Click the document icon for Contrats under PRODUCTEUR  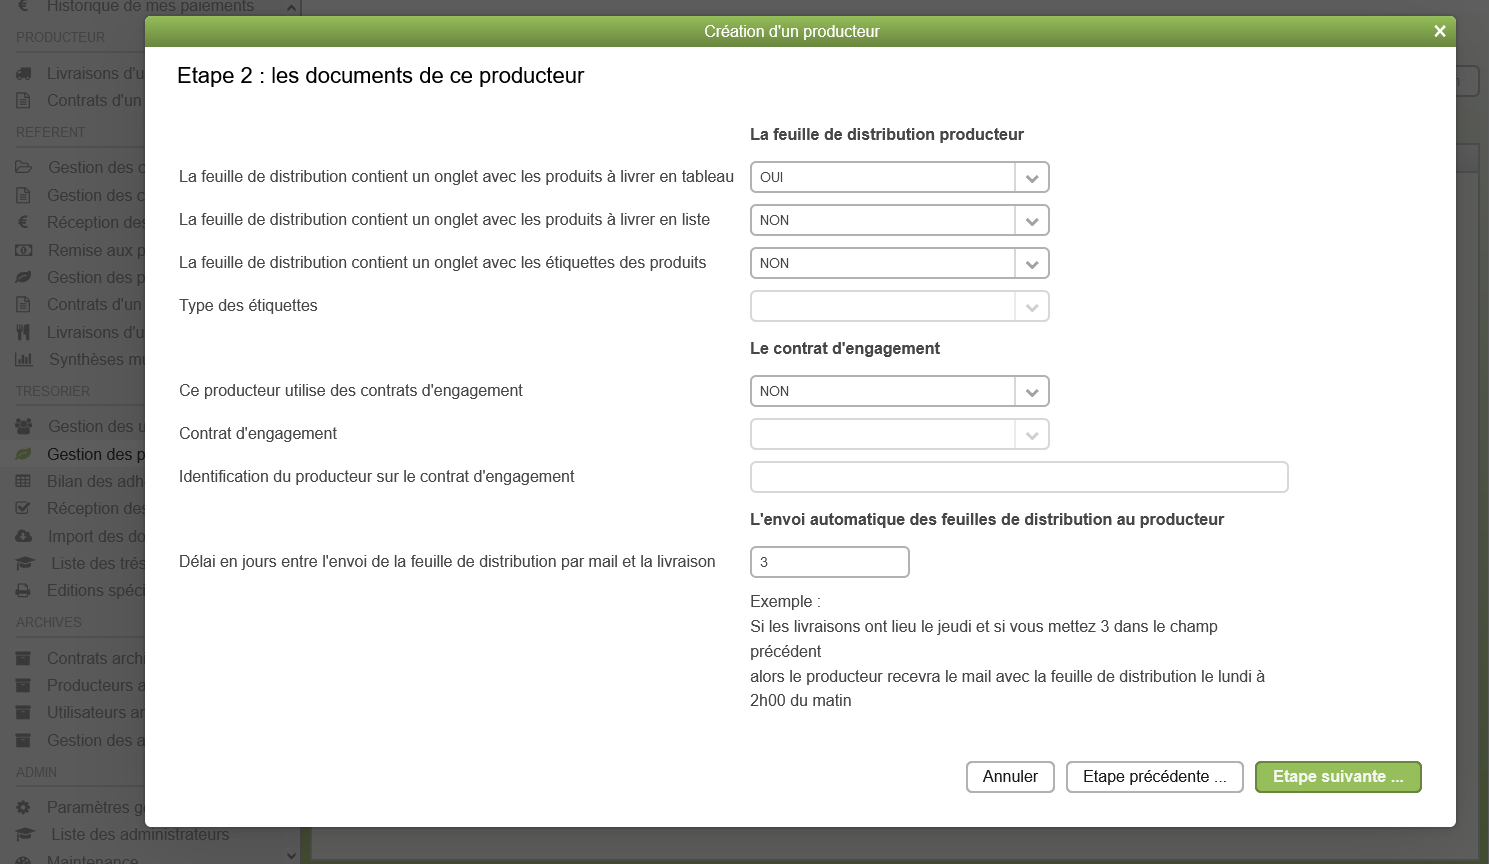click(24, 100)
